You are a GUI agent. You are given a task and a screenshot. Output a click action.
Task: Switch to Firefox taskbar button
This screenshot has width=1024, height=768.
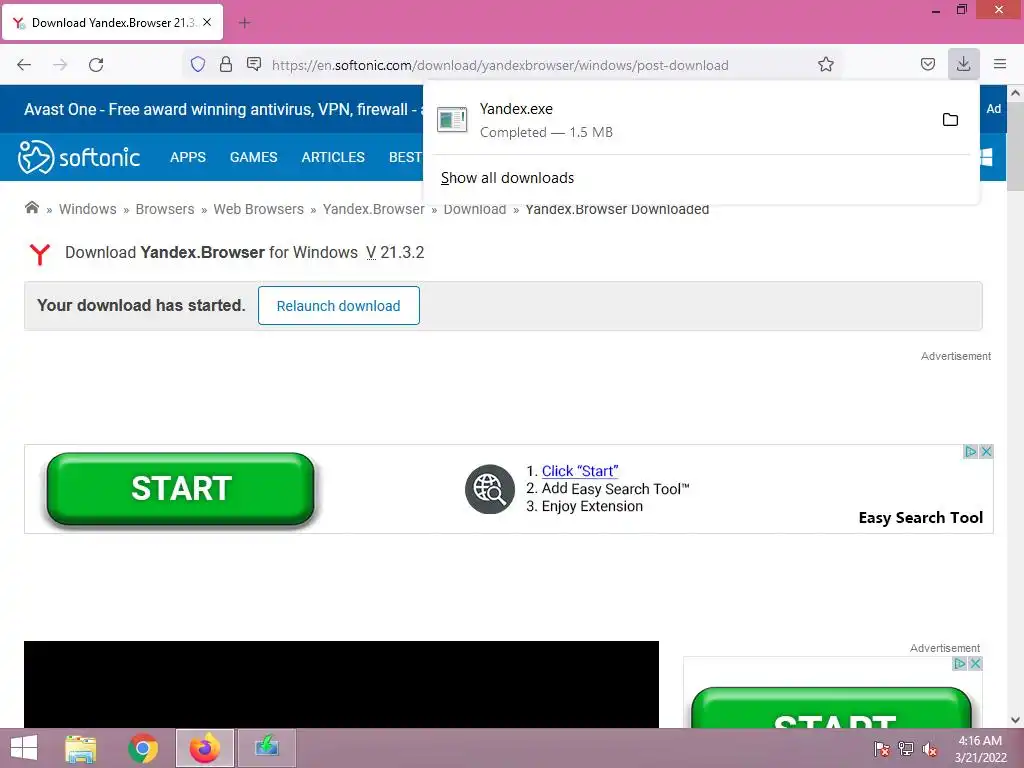[204, 748]
